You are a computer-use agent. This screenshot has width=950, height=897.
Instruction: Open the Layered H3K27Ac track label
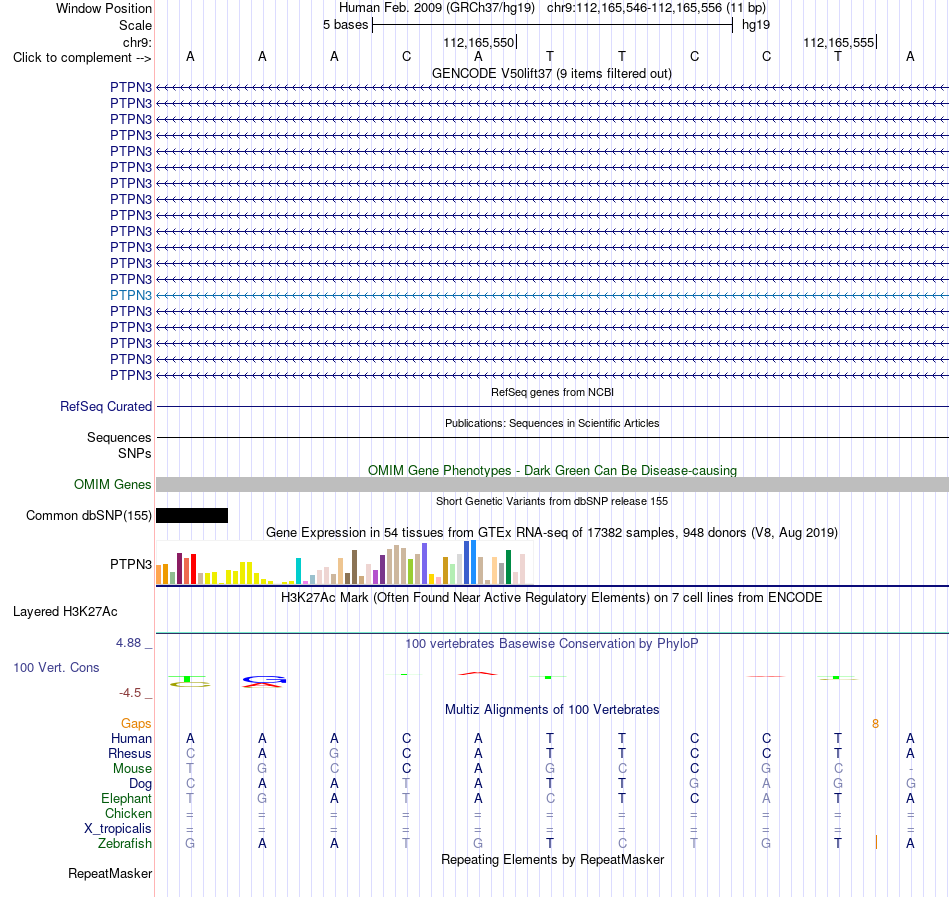[x=65, y=612]
